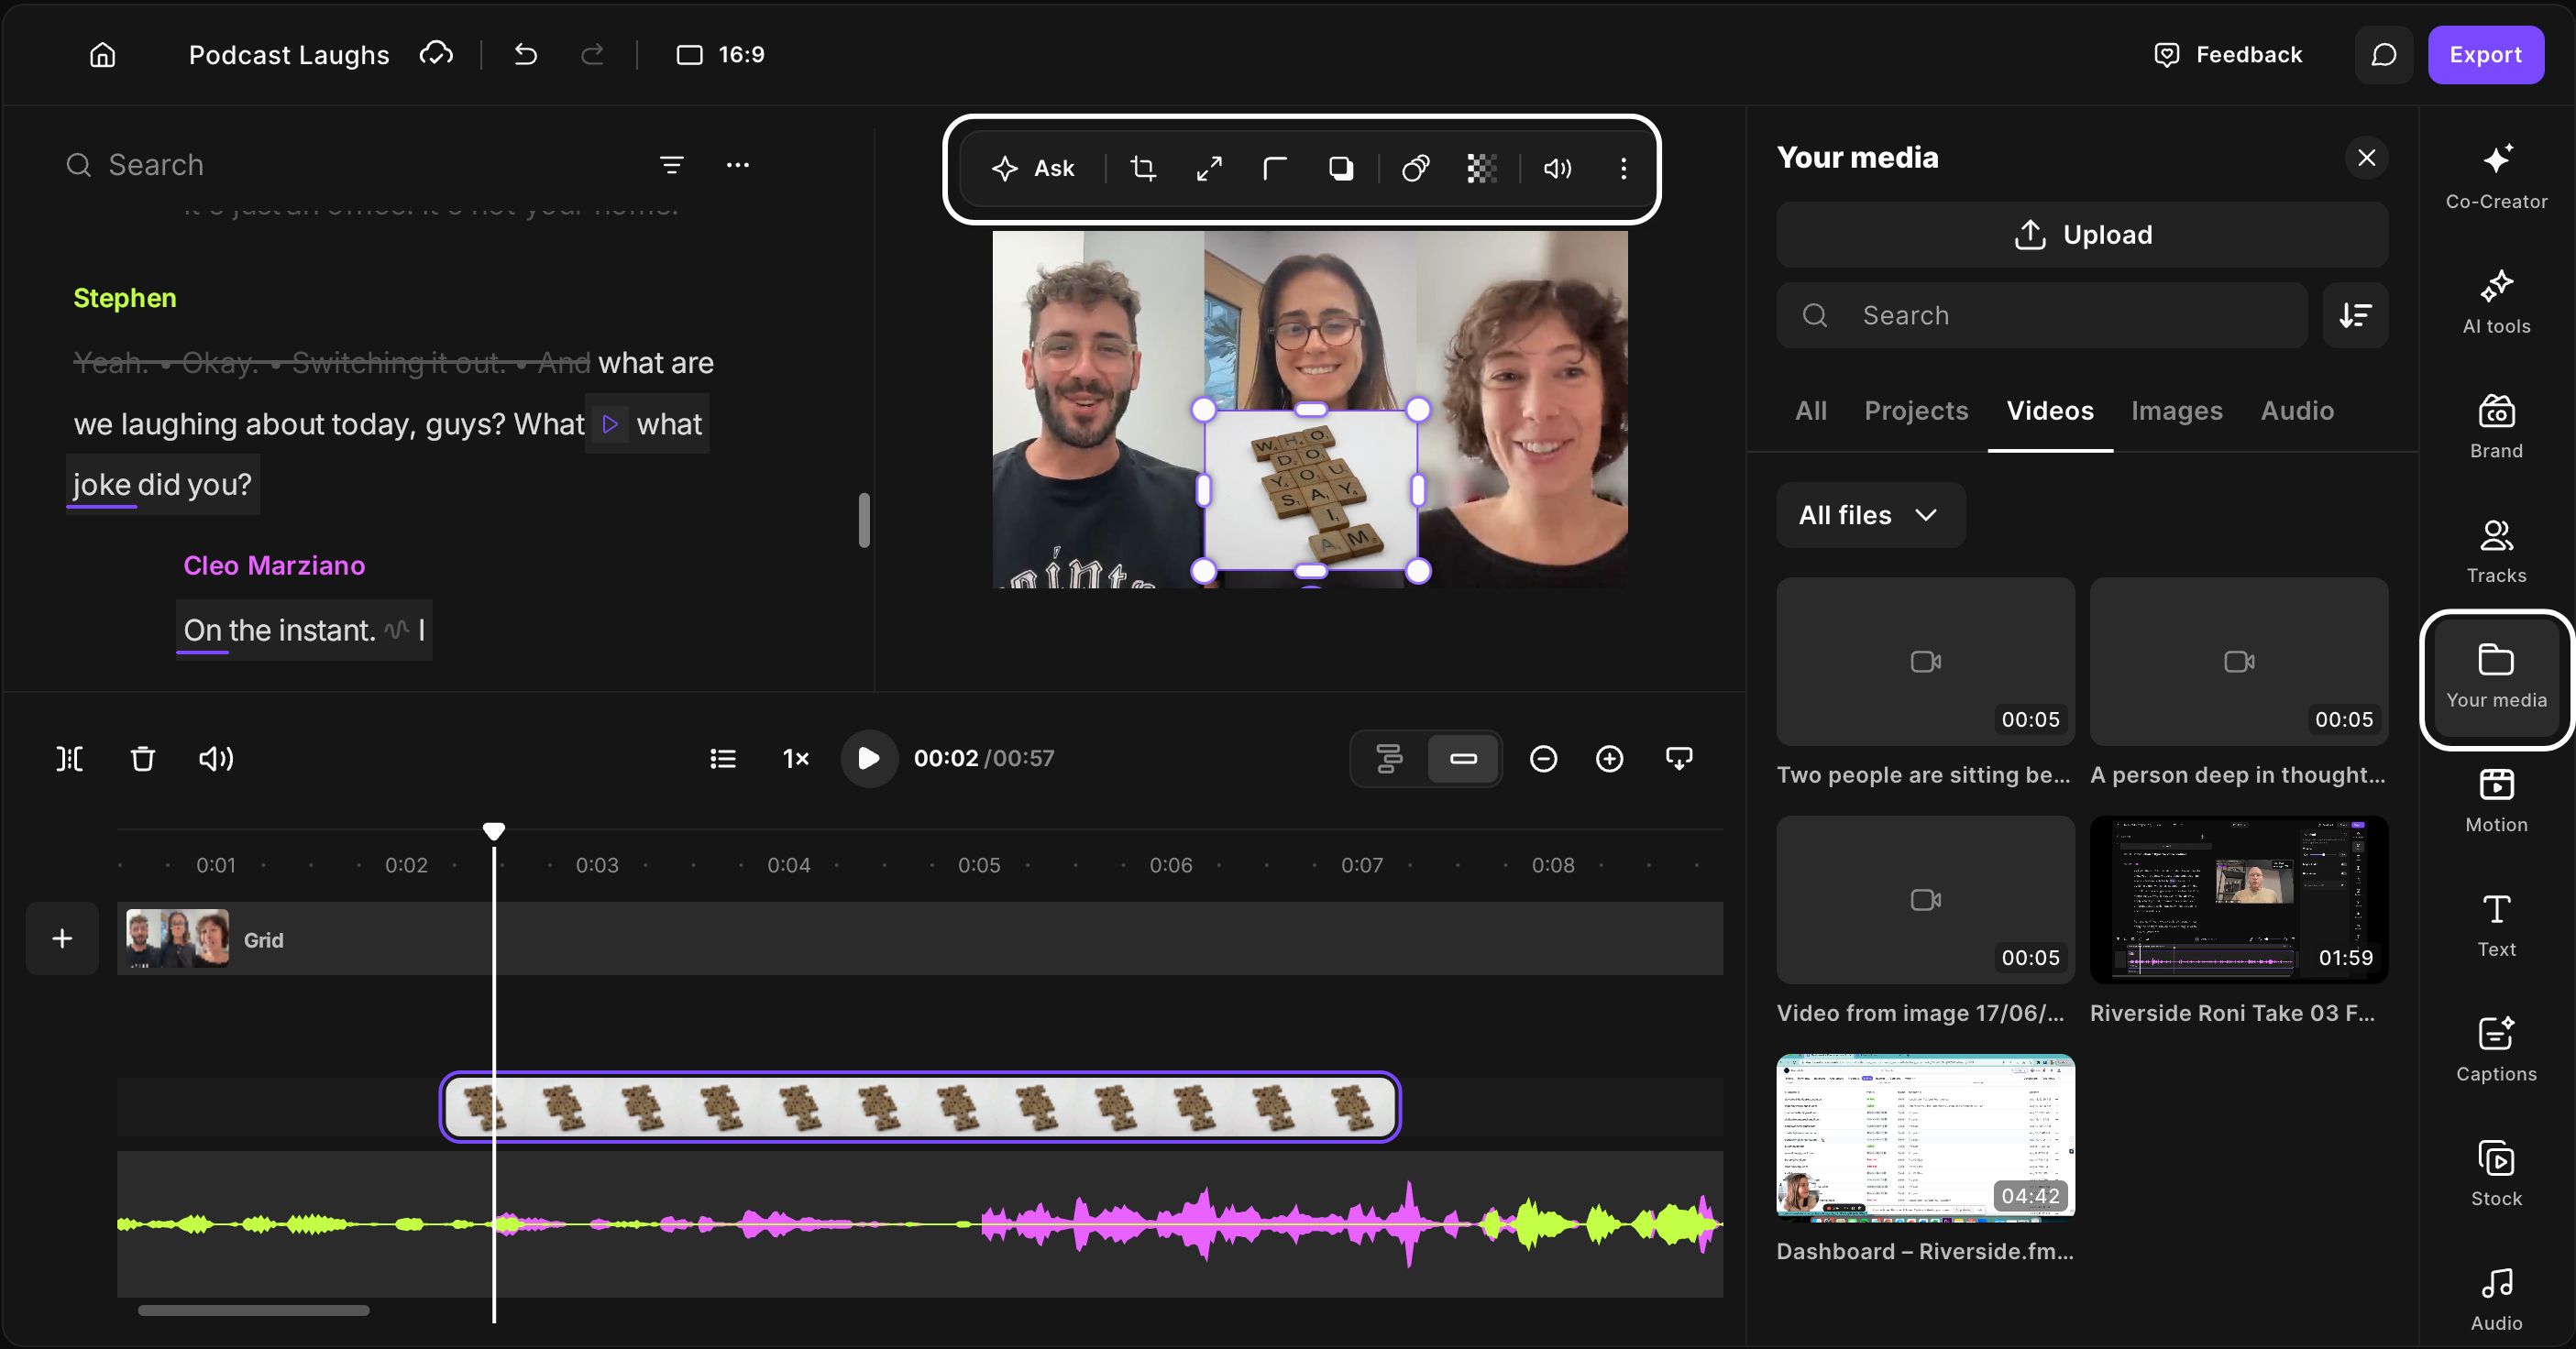This screenshot has height=1349, width=2576.
Task: Select the Dashboard – Riverside.fm video
Action: click(x=1925, y=1138)
